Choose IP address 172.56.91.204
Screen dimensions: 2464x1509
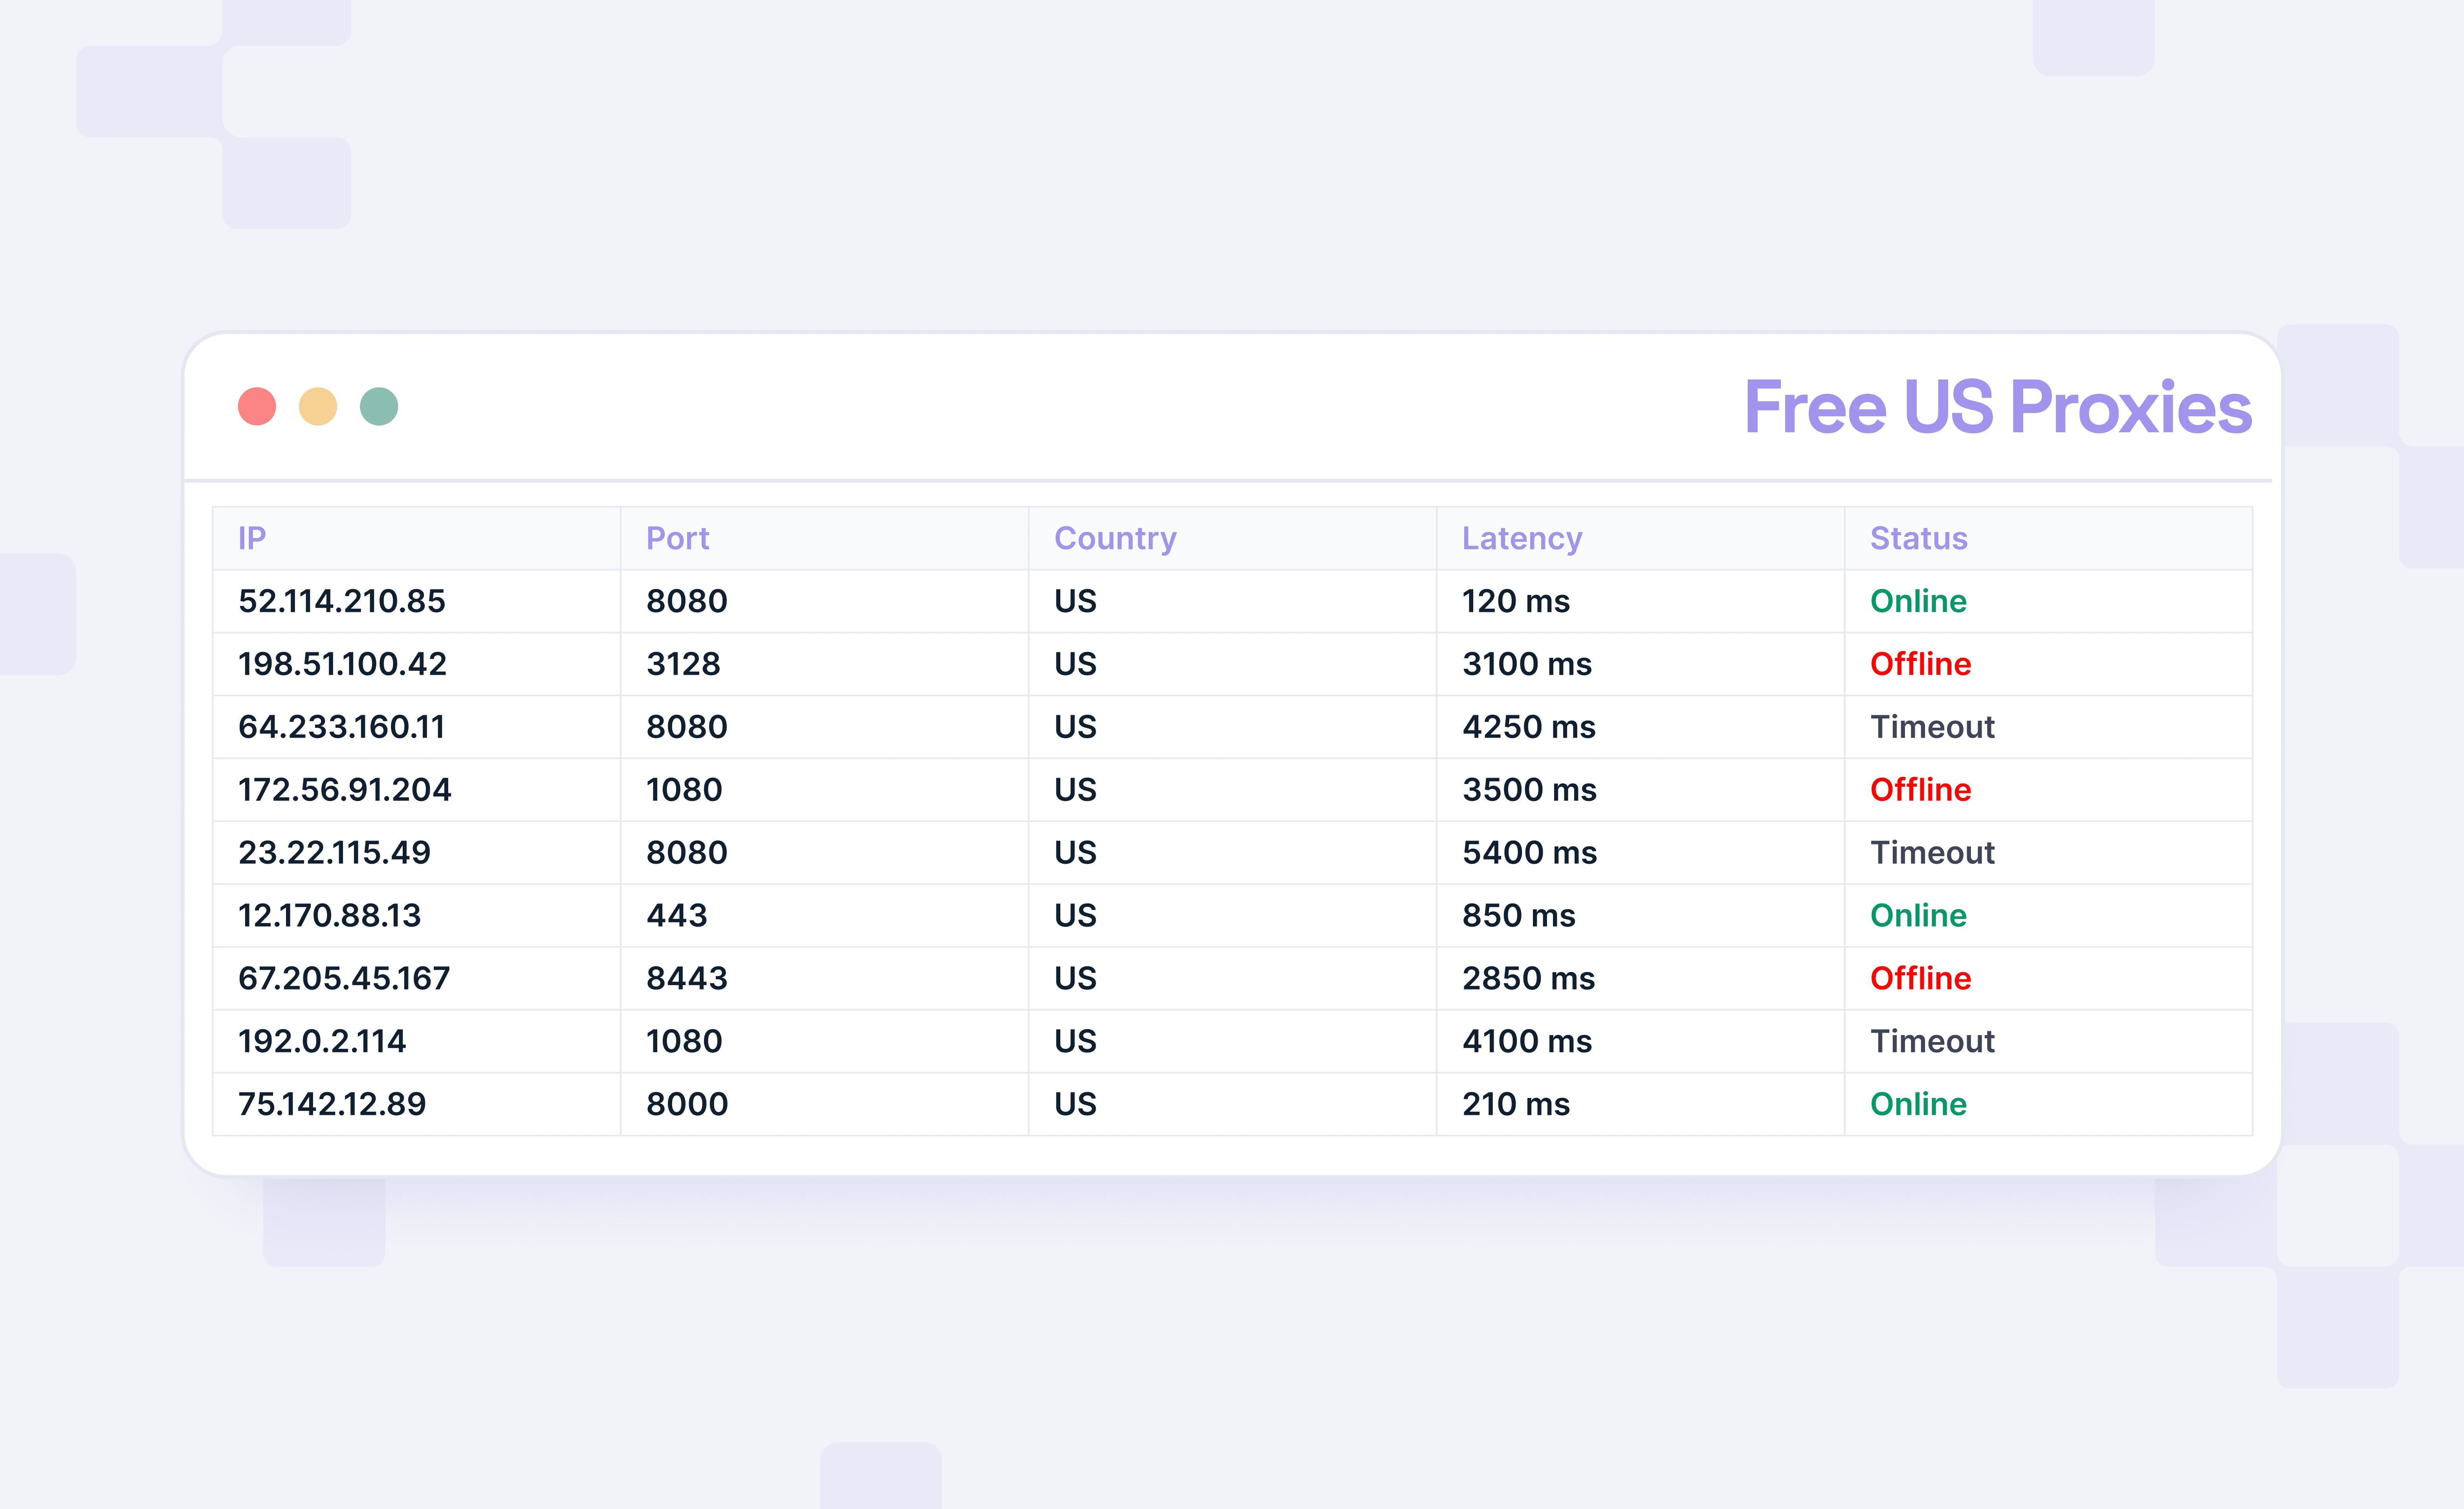coord(345,790)
